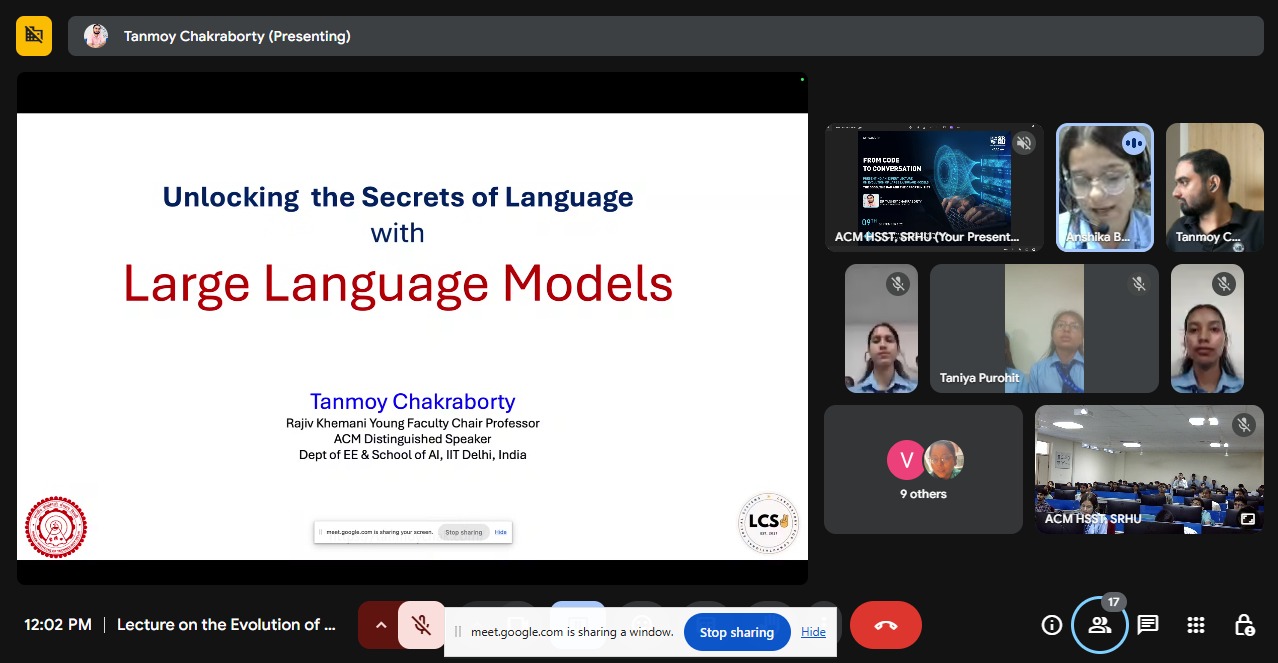The width and height of the screenshot is (1278, 663).
Task: Click the red leave call button
Action: tap(885, 625)
